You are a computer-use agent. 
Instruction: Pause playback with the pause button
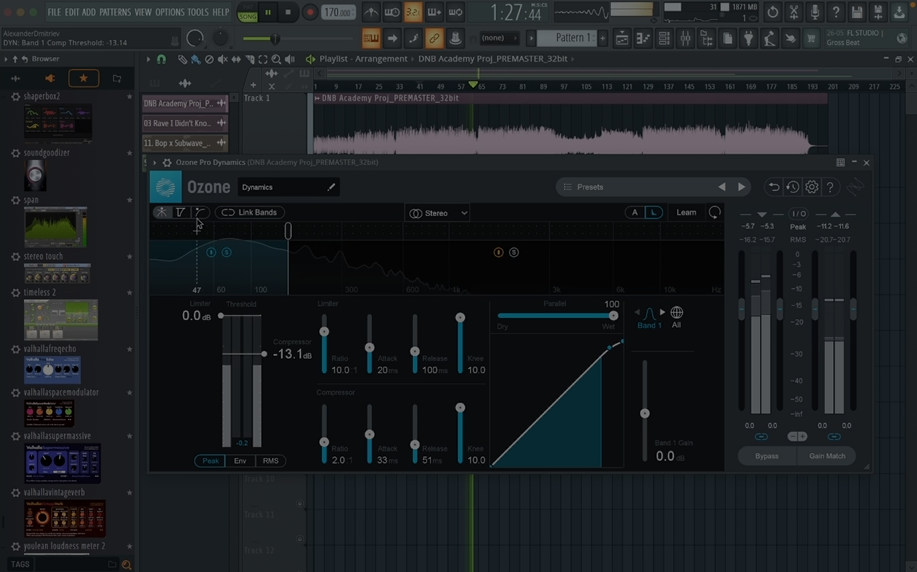coord(268,12)
